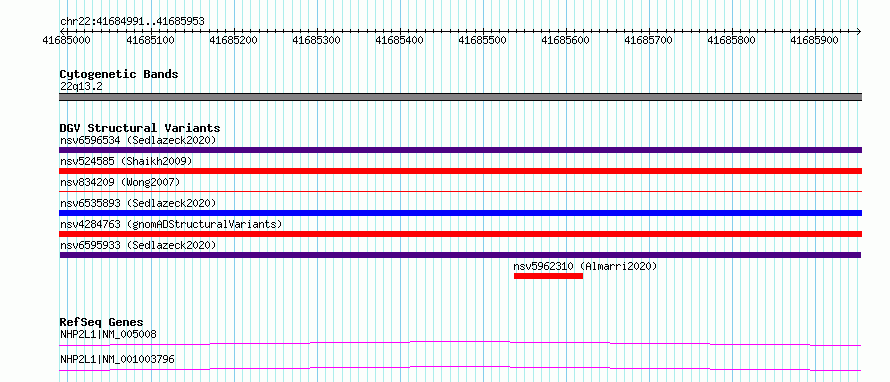This screenshot has height=382, width=890.
Task: Select the gray 22q13.2 cytogenetic band bar
Action: [x=460, y=97]
